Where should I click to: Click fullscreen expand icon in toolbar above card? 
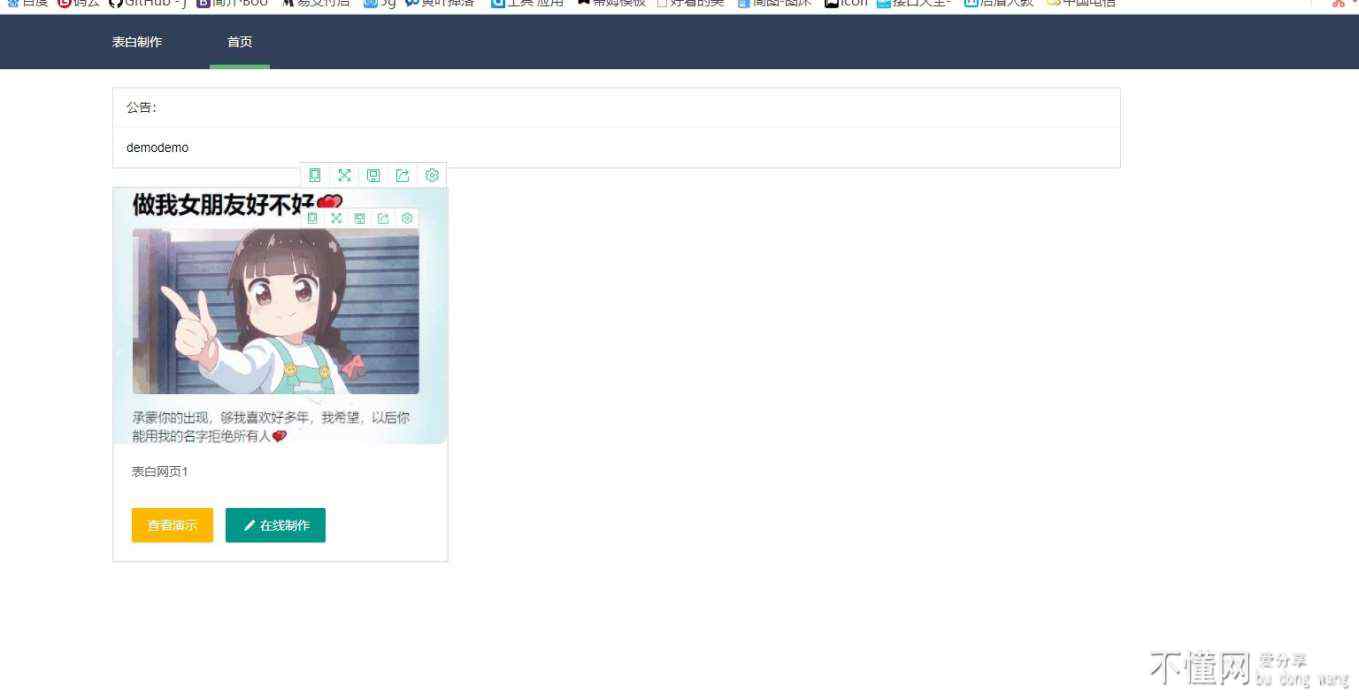(344, 175)
